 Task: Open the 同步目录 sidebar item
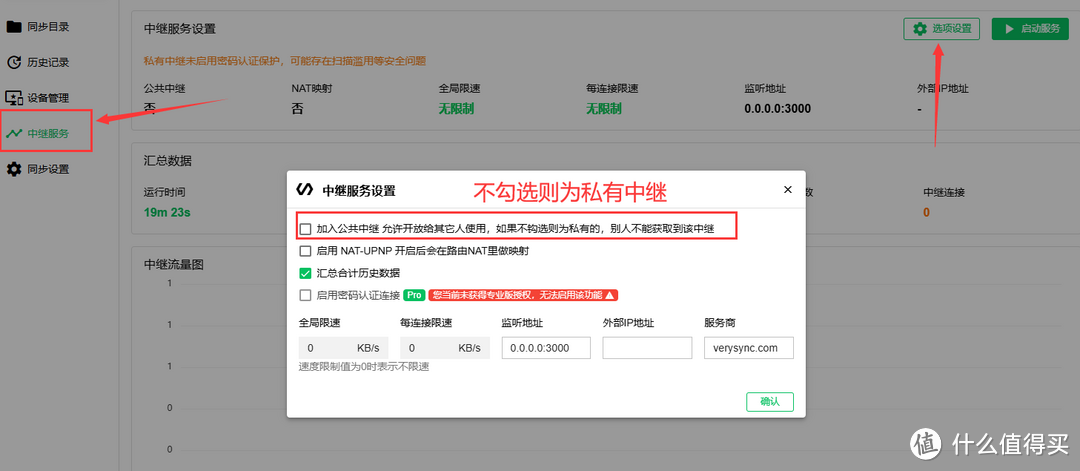pyautogui.click(x=38, y=27)
